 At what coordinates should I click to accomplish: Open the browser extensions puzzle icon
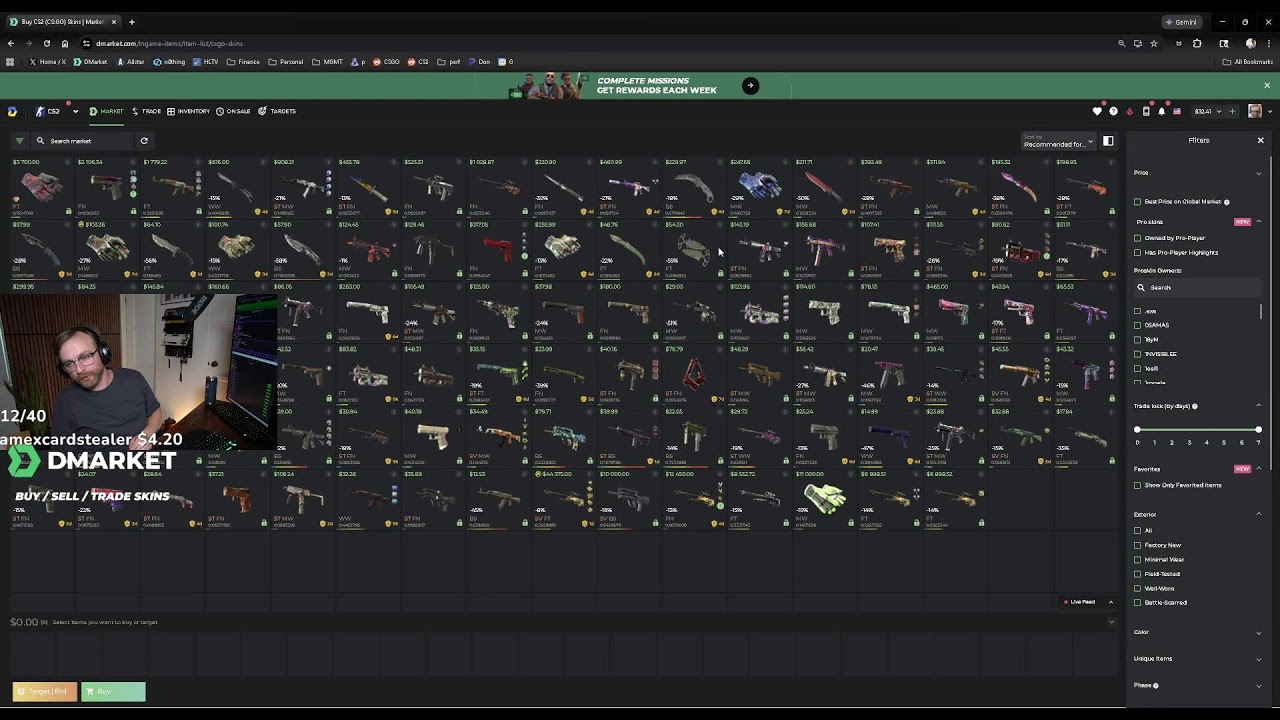[1197, 43]
